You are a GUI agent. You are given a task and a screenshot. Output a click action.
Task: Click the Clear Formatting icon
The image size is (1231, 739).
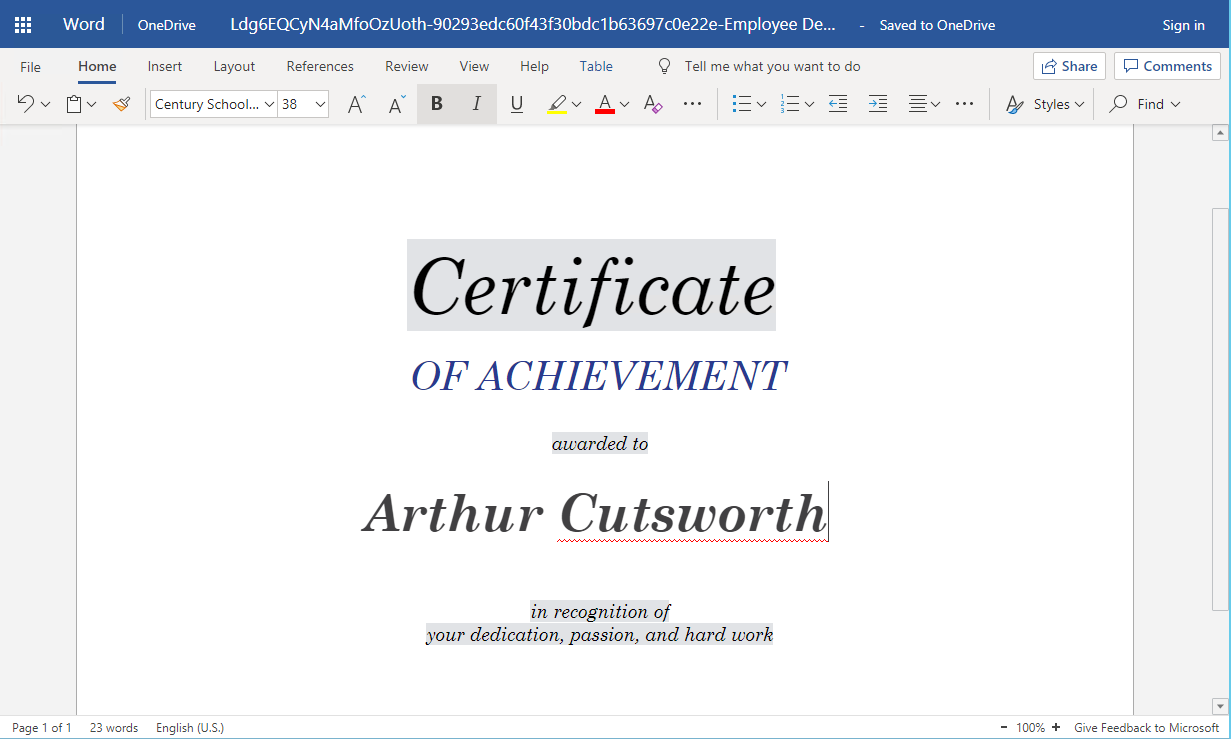653,104
